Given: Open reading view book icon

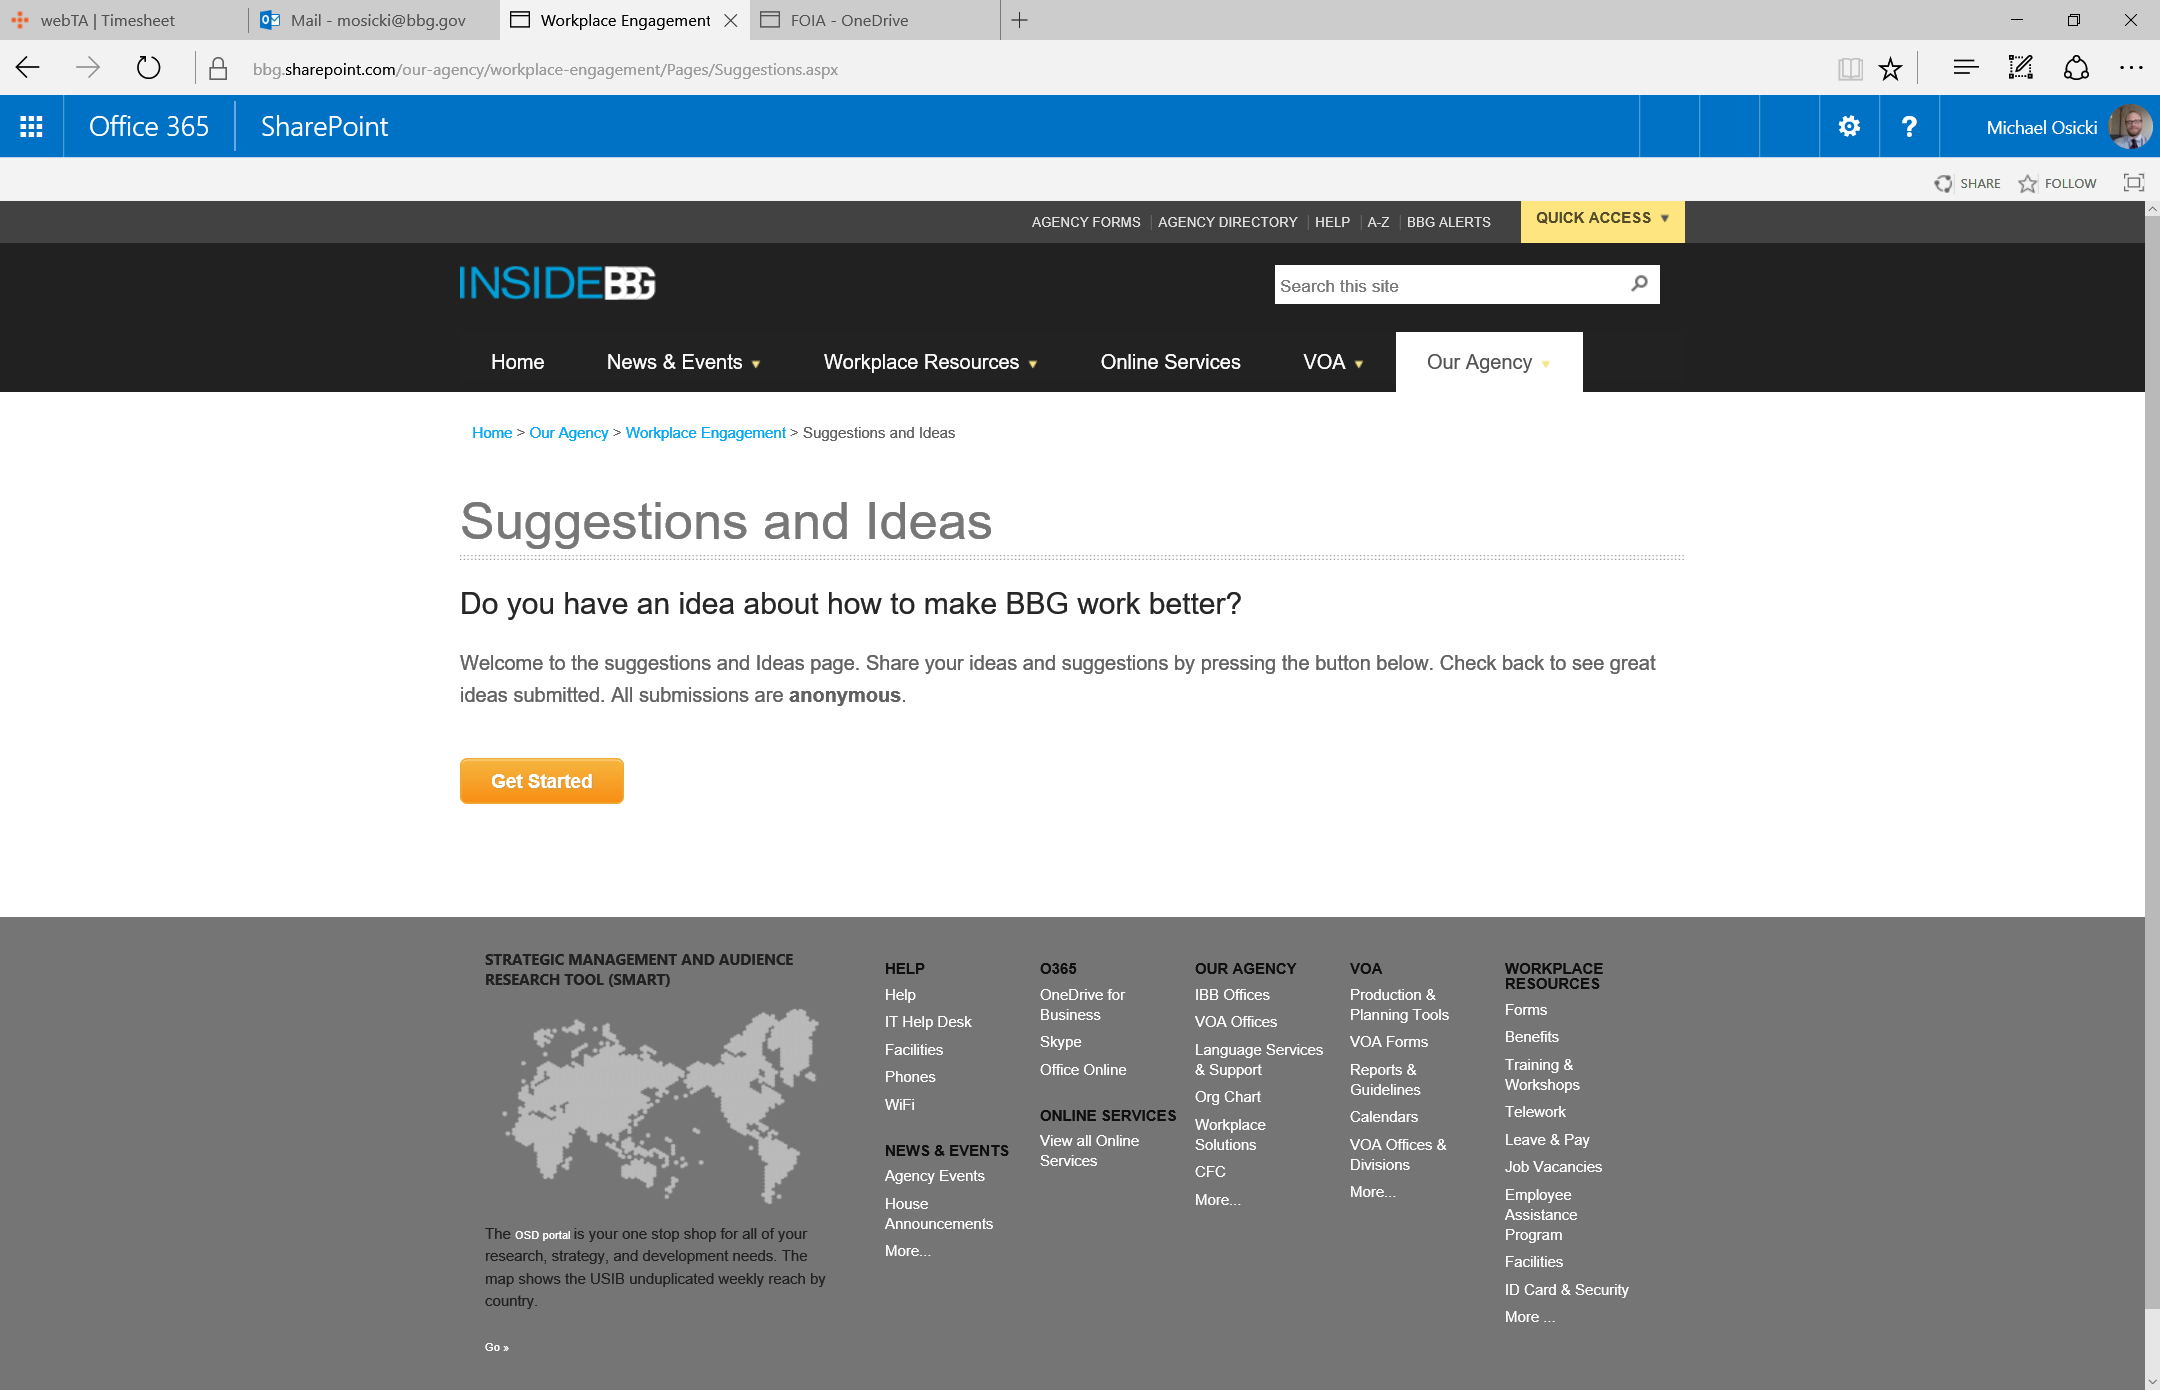Looking at the screenshot, I should tap(1850, 68).
